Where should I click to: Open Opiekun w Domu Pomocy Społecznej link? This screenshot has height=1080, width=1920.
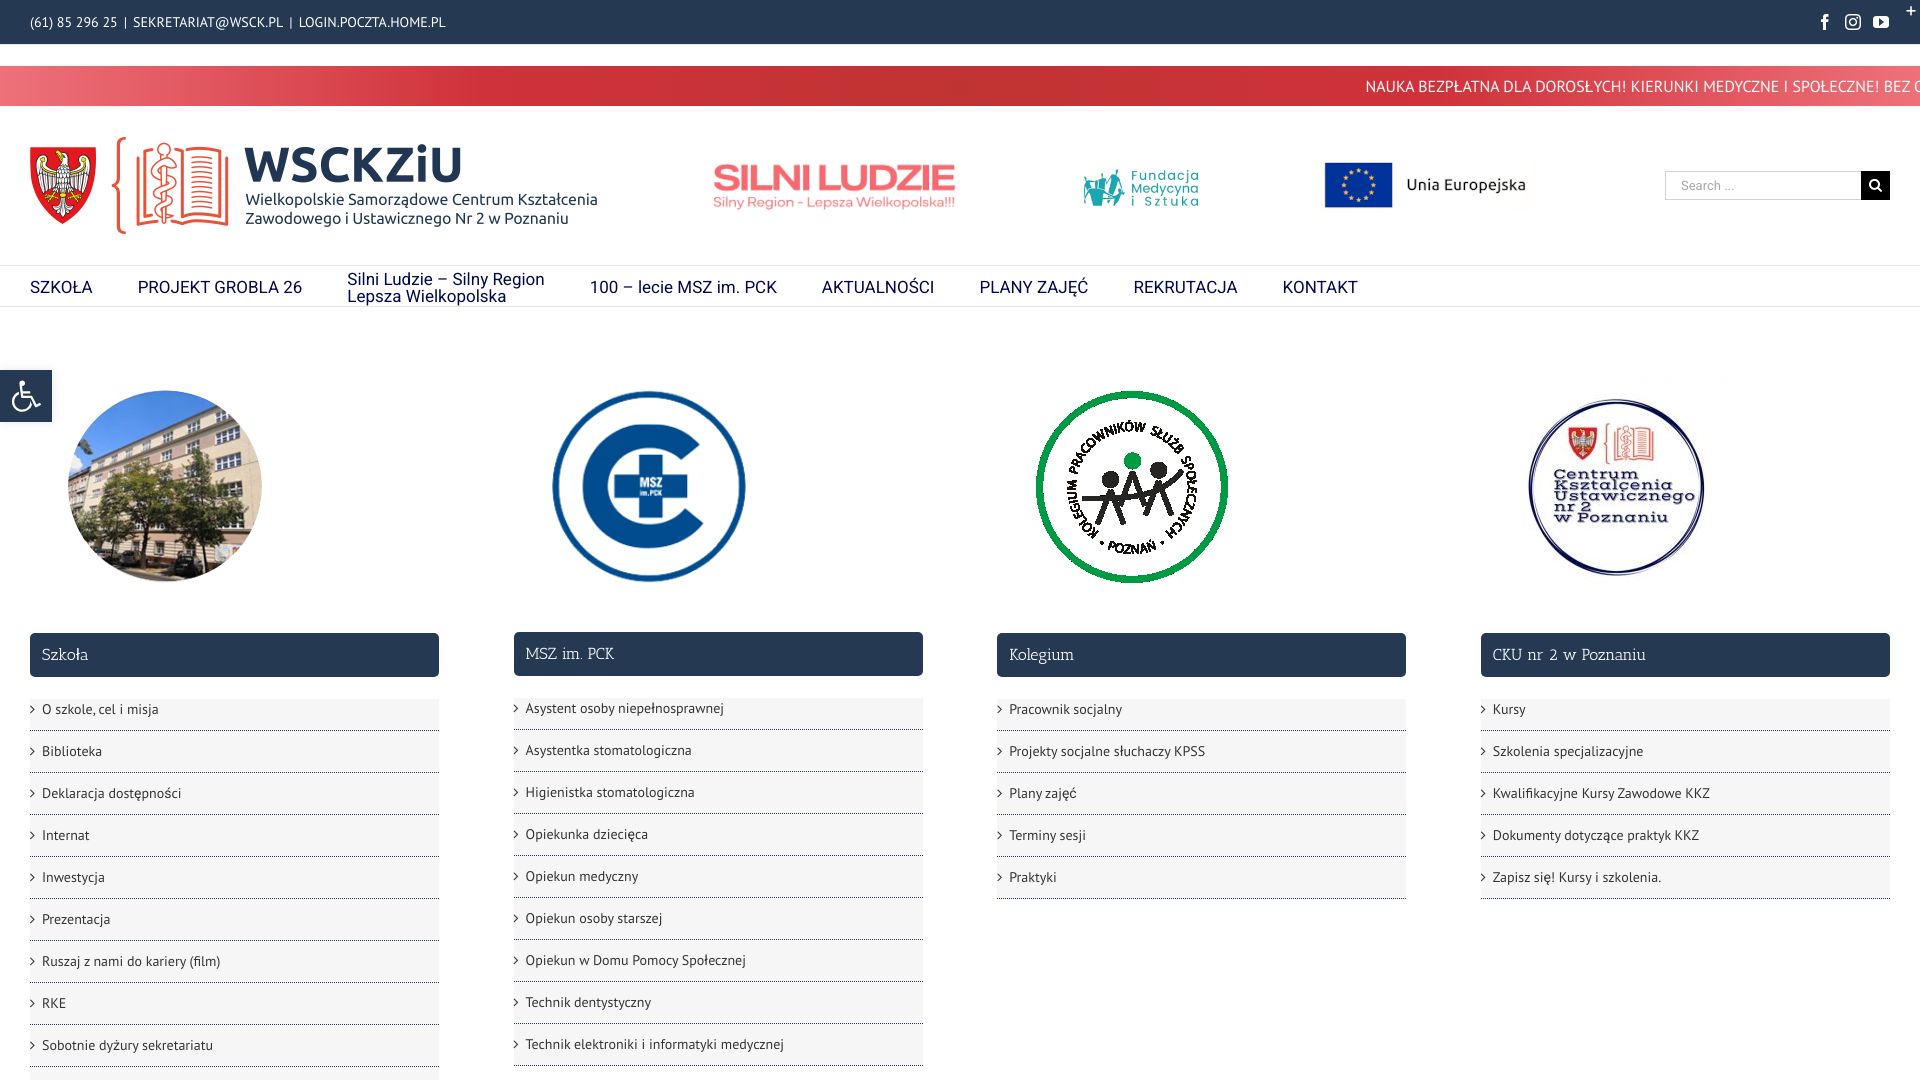click(x=636, y=960)
